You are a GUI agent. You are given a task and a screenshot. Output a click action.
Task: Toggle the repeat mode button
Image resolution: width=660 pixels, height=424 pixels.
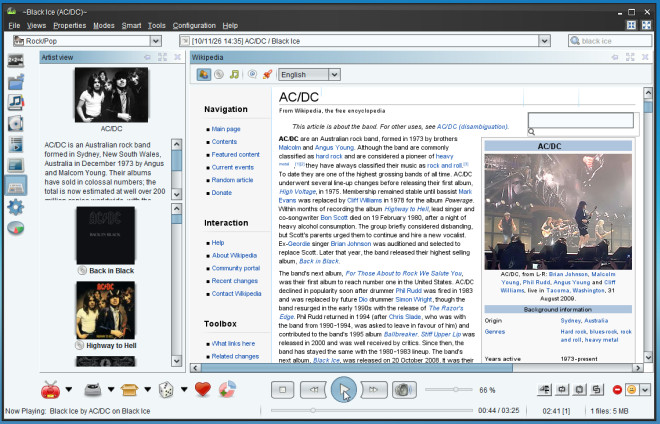click(562, 390)
